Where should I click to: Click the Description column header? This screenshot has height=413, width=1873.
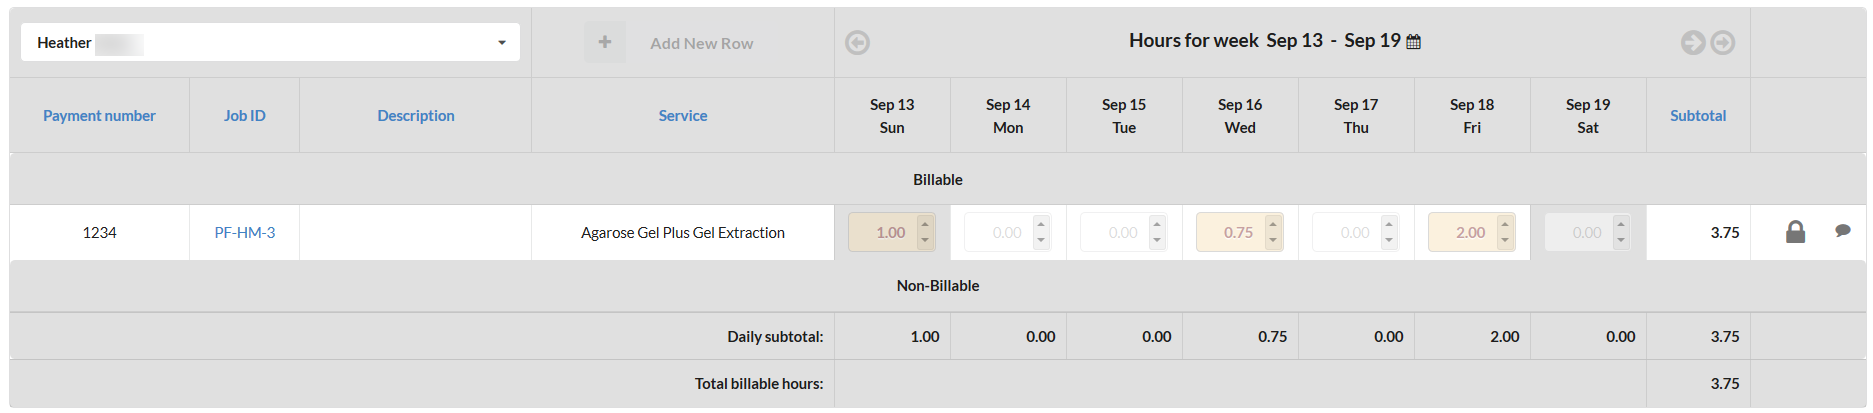pos(415,116)
